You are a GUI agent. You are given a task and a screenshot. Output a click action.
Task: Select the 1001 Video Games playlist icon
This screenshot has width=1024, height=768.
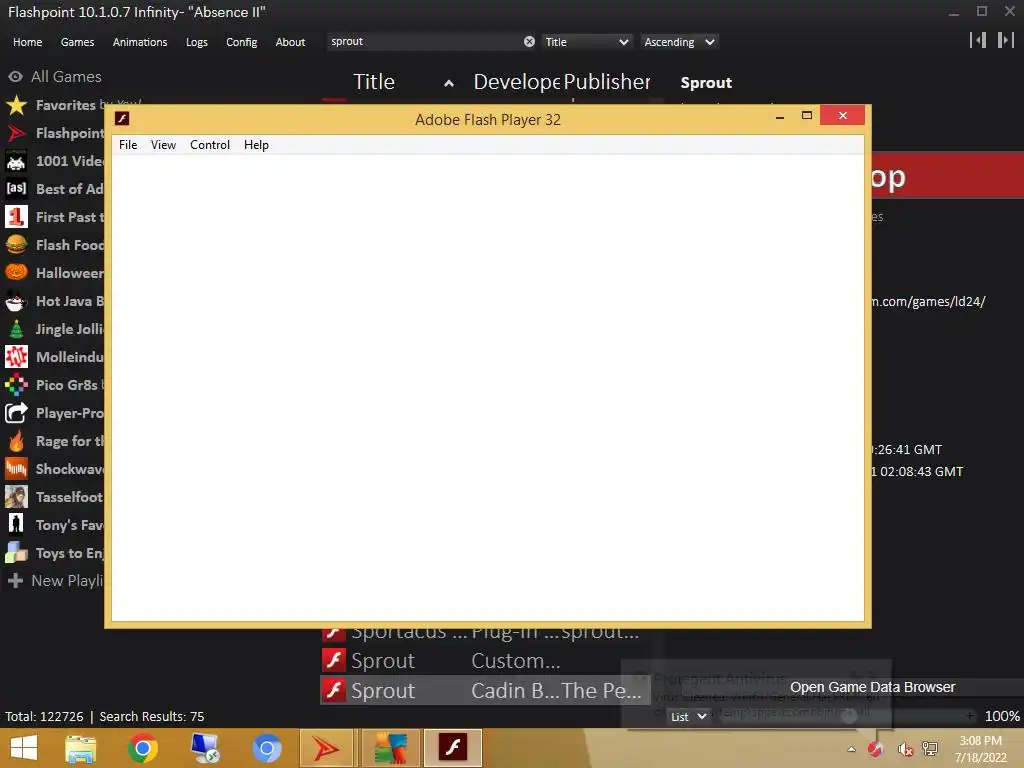[16, 161]
